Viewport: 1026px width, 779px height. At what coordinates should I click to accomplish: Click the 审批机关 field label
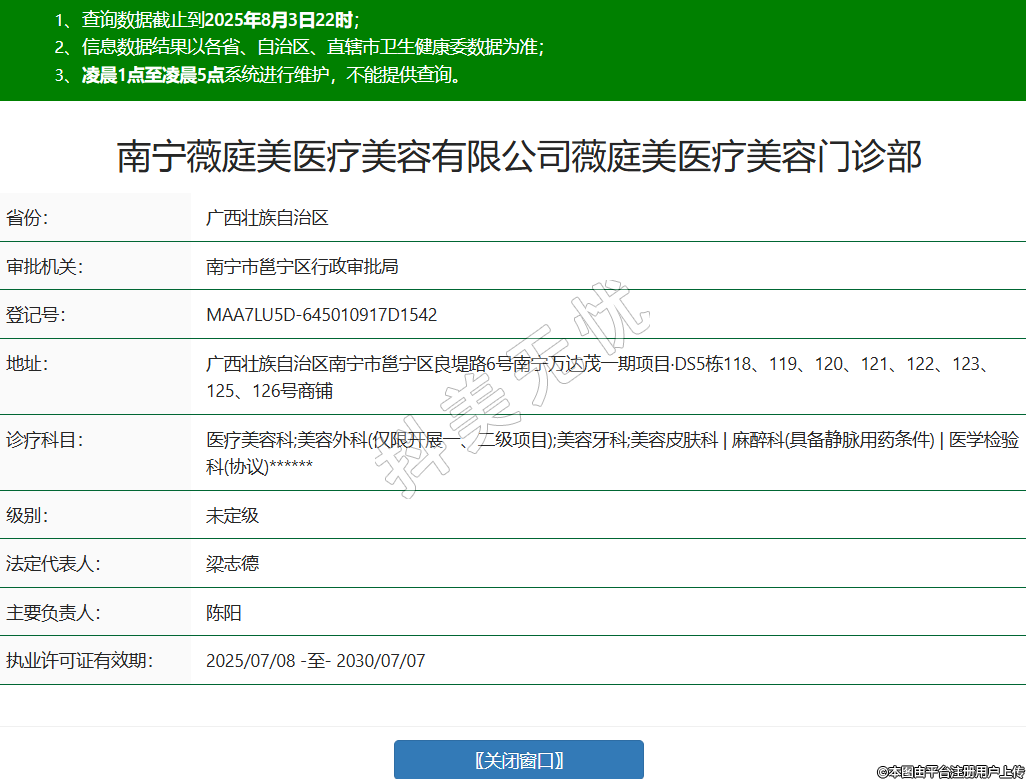pyautogui.click(x=44, y=266)
